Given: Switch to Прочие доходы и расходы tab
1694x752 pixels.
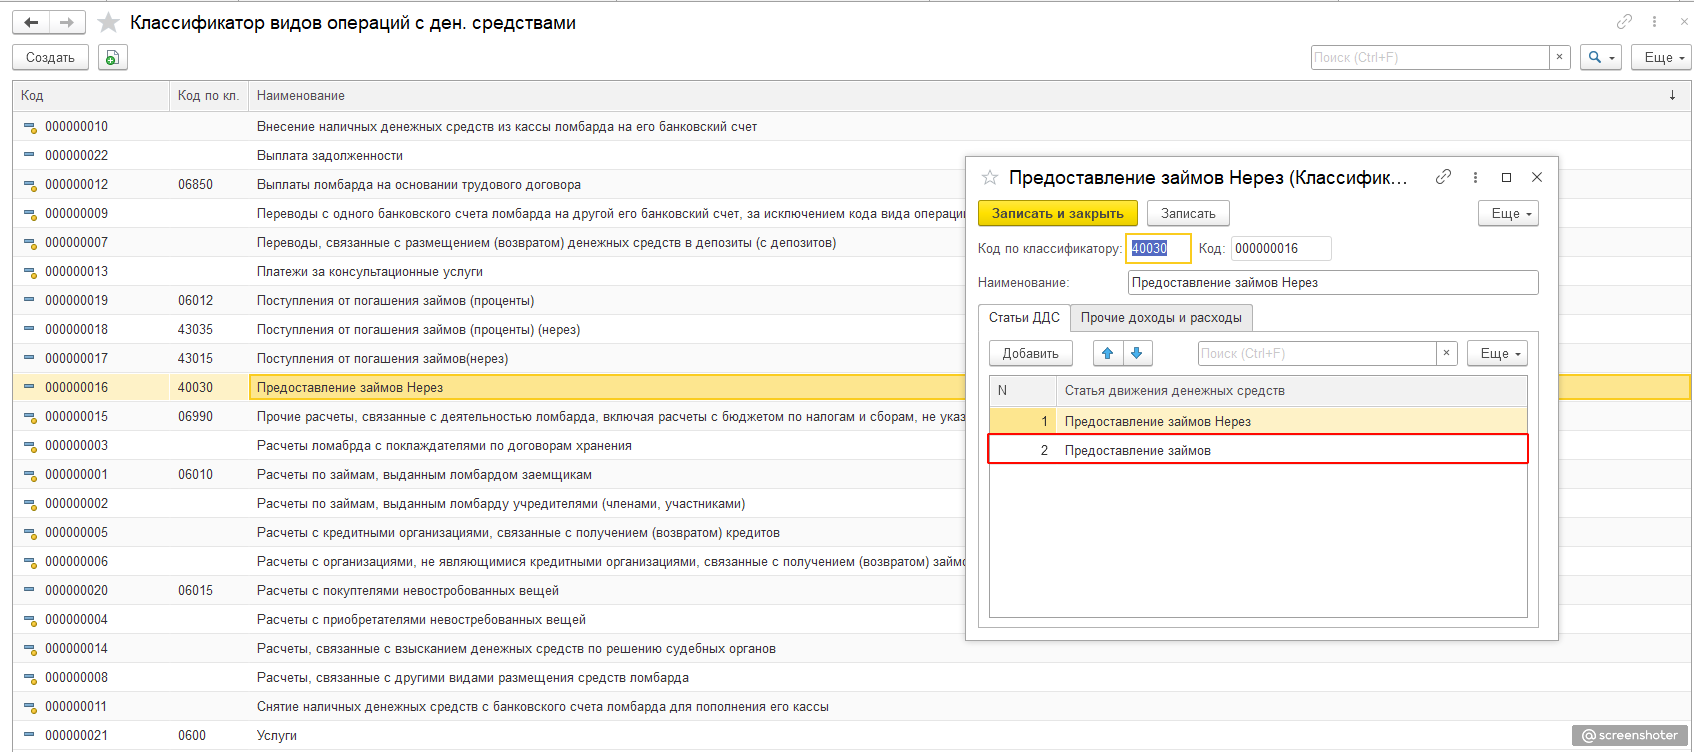Looking at the screenshot, I should point(1161,318).
